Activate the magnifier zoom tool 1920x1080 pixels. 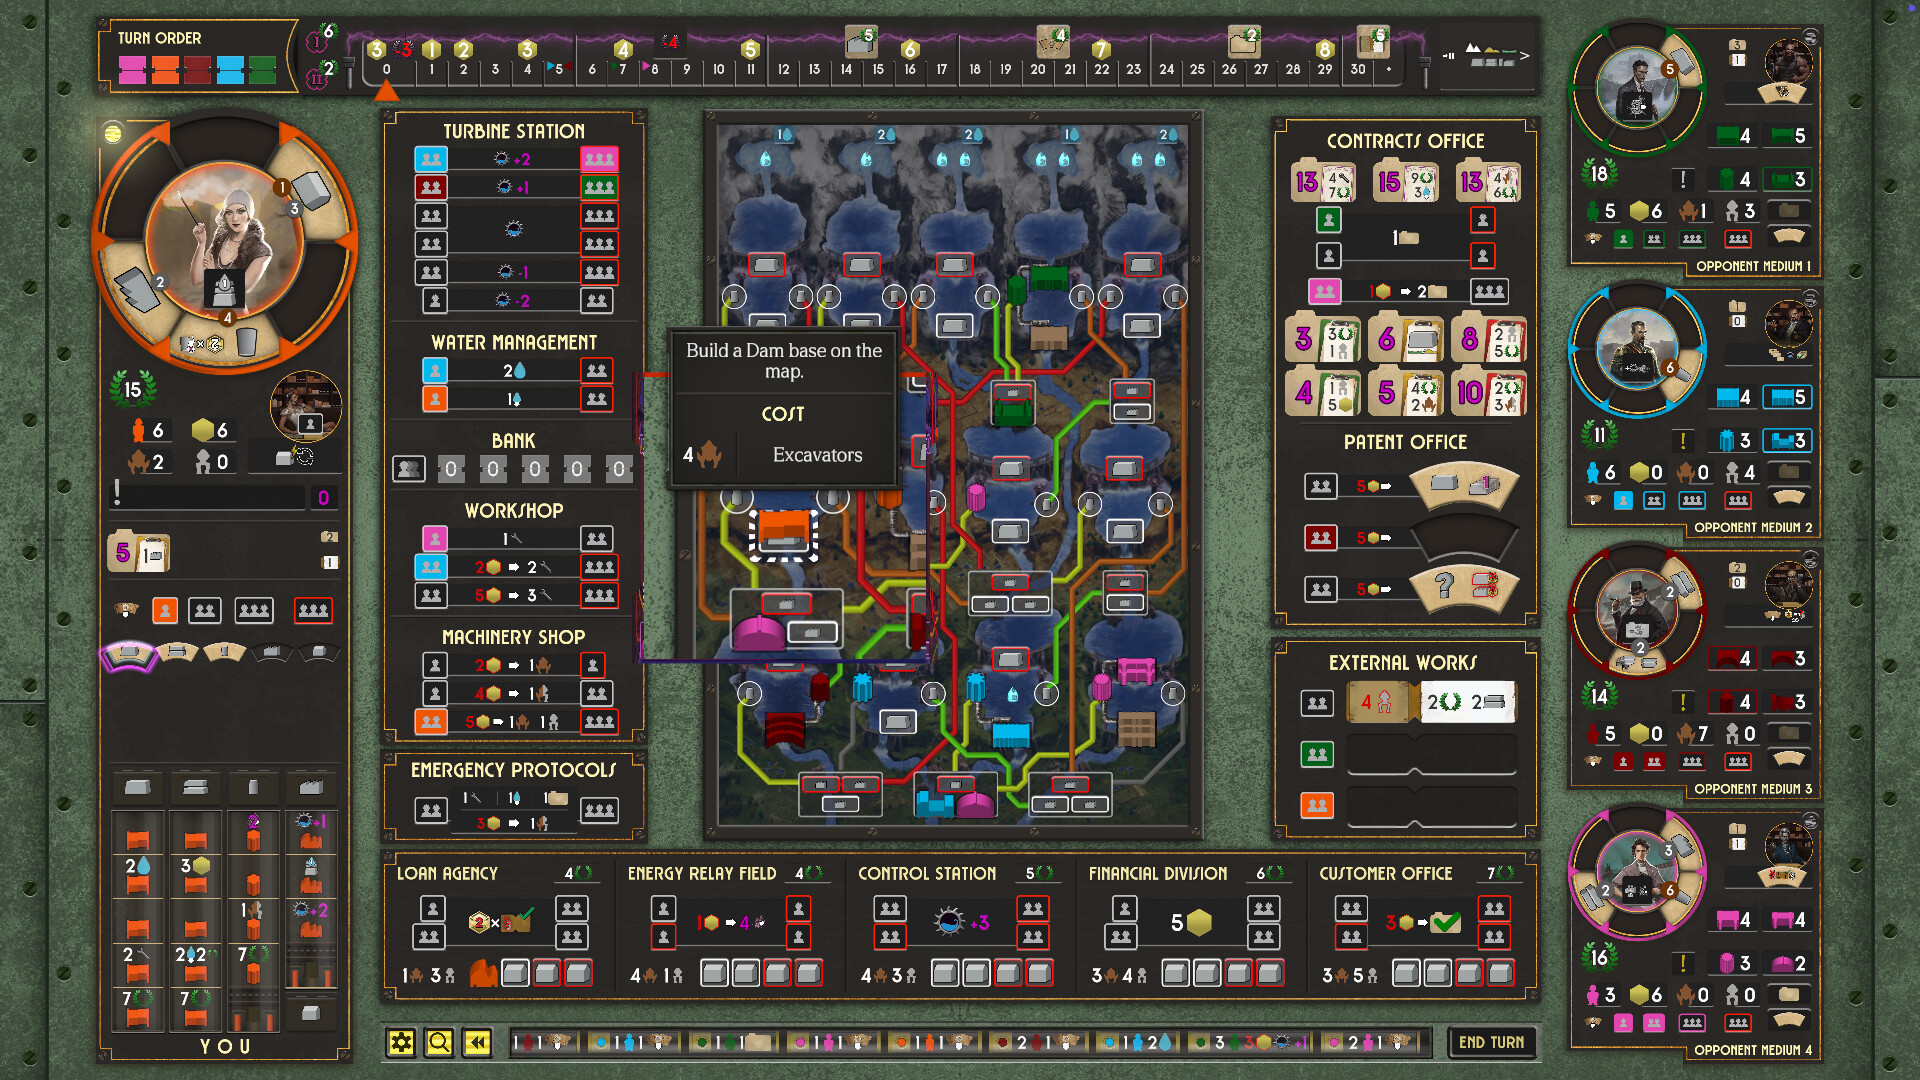pyautogui.click(x=440, y=1041)
